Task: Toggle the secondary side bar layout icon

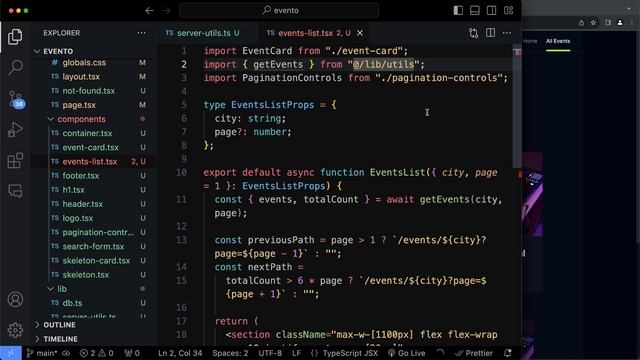Action: click(491, 11)
